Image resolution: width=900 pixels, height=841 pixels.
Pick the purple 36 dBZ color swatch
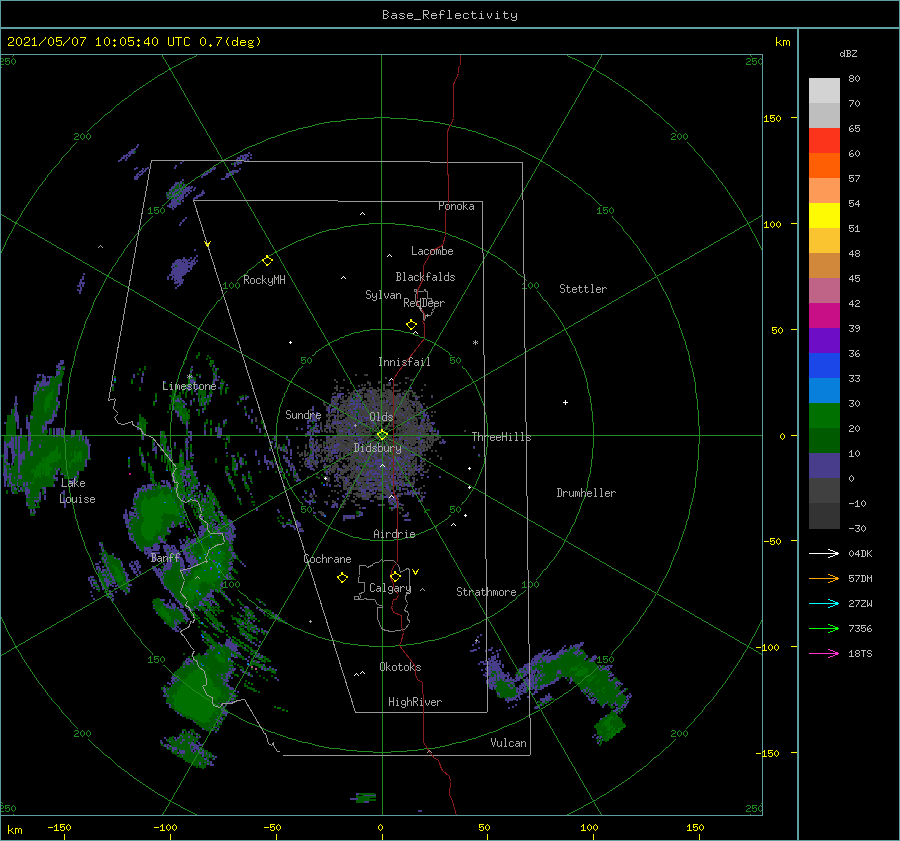pyautogui.click(x=824, y=341)
